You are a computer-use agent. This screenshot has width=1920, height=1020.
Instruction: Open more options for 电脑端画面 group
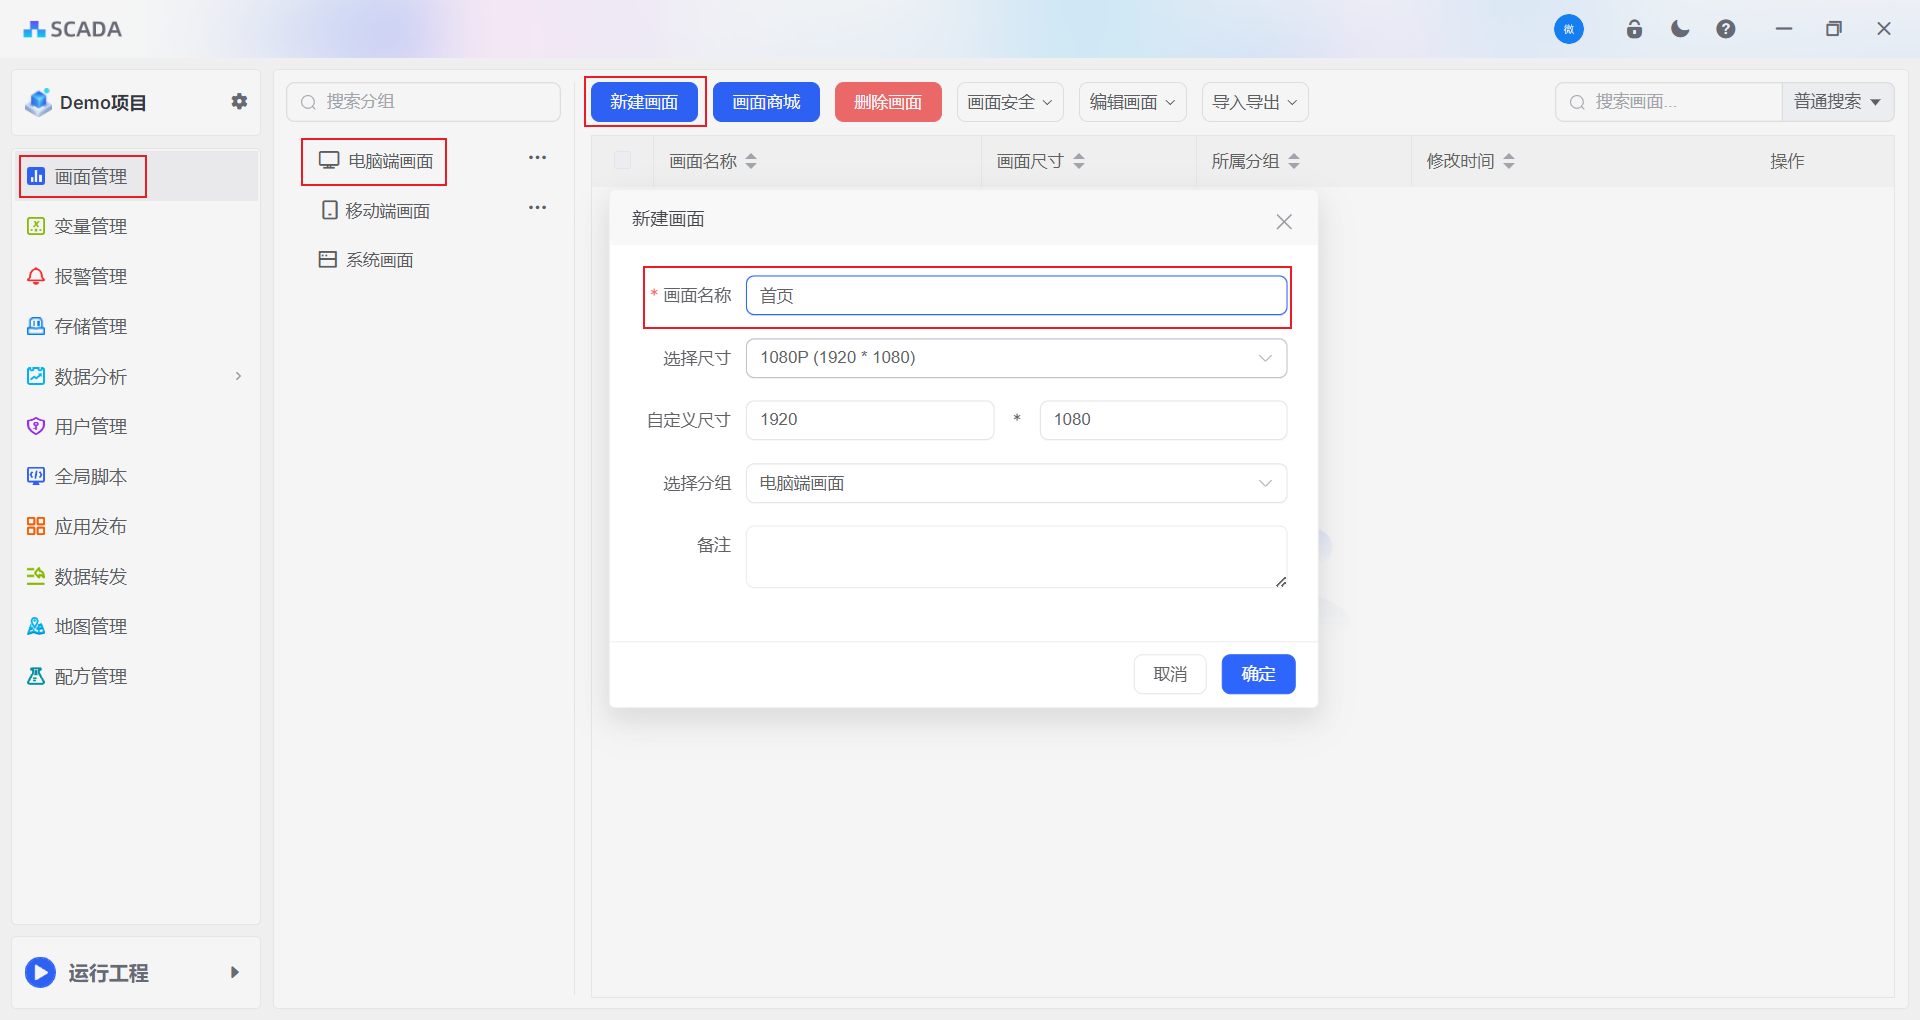tap(537, 158)
